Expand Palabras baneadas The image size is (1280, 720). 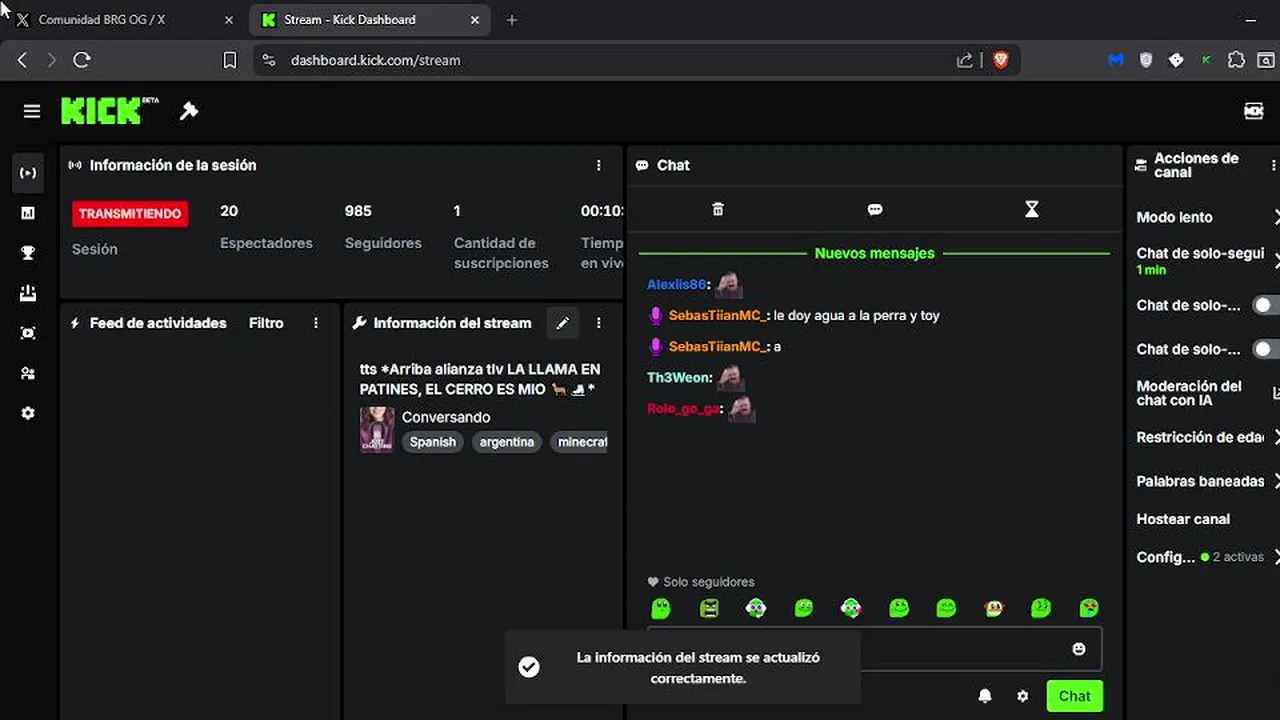[1276, 481]
